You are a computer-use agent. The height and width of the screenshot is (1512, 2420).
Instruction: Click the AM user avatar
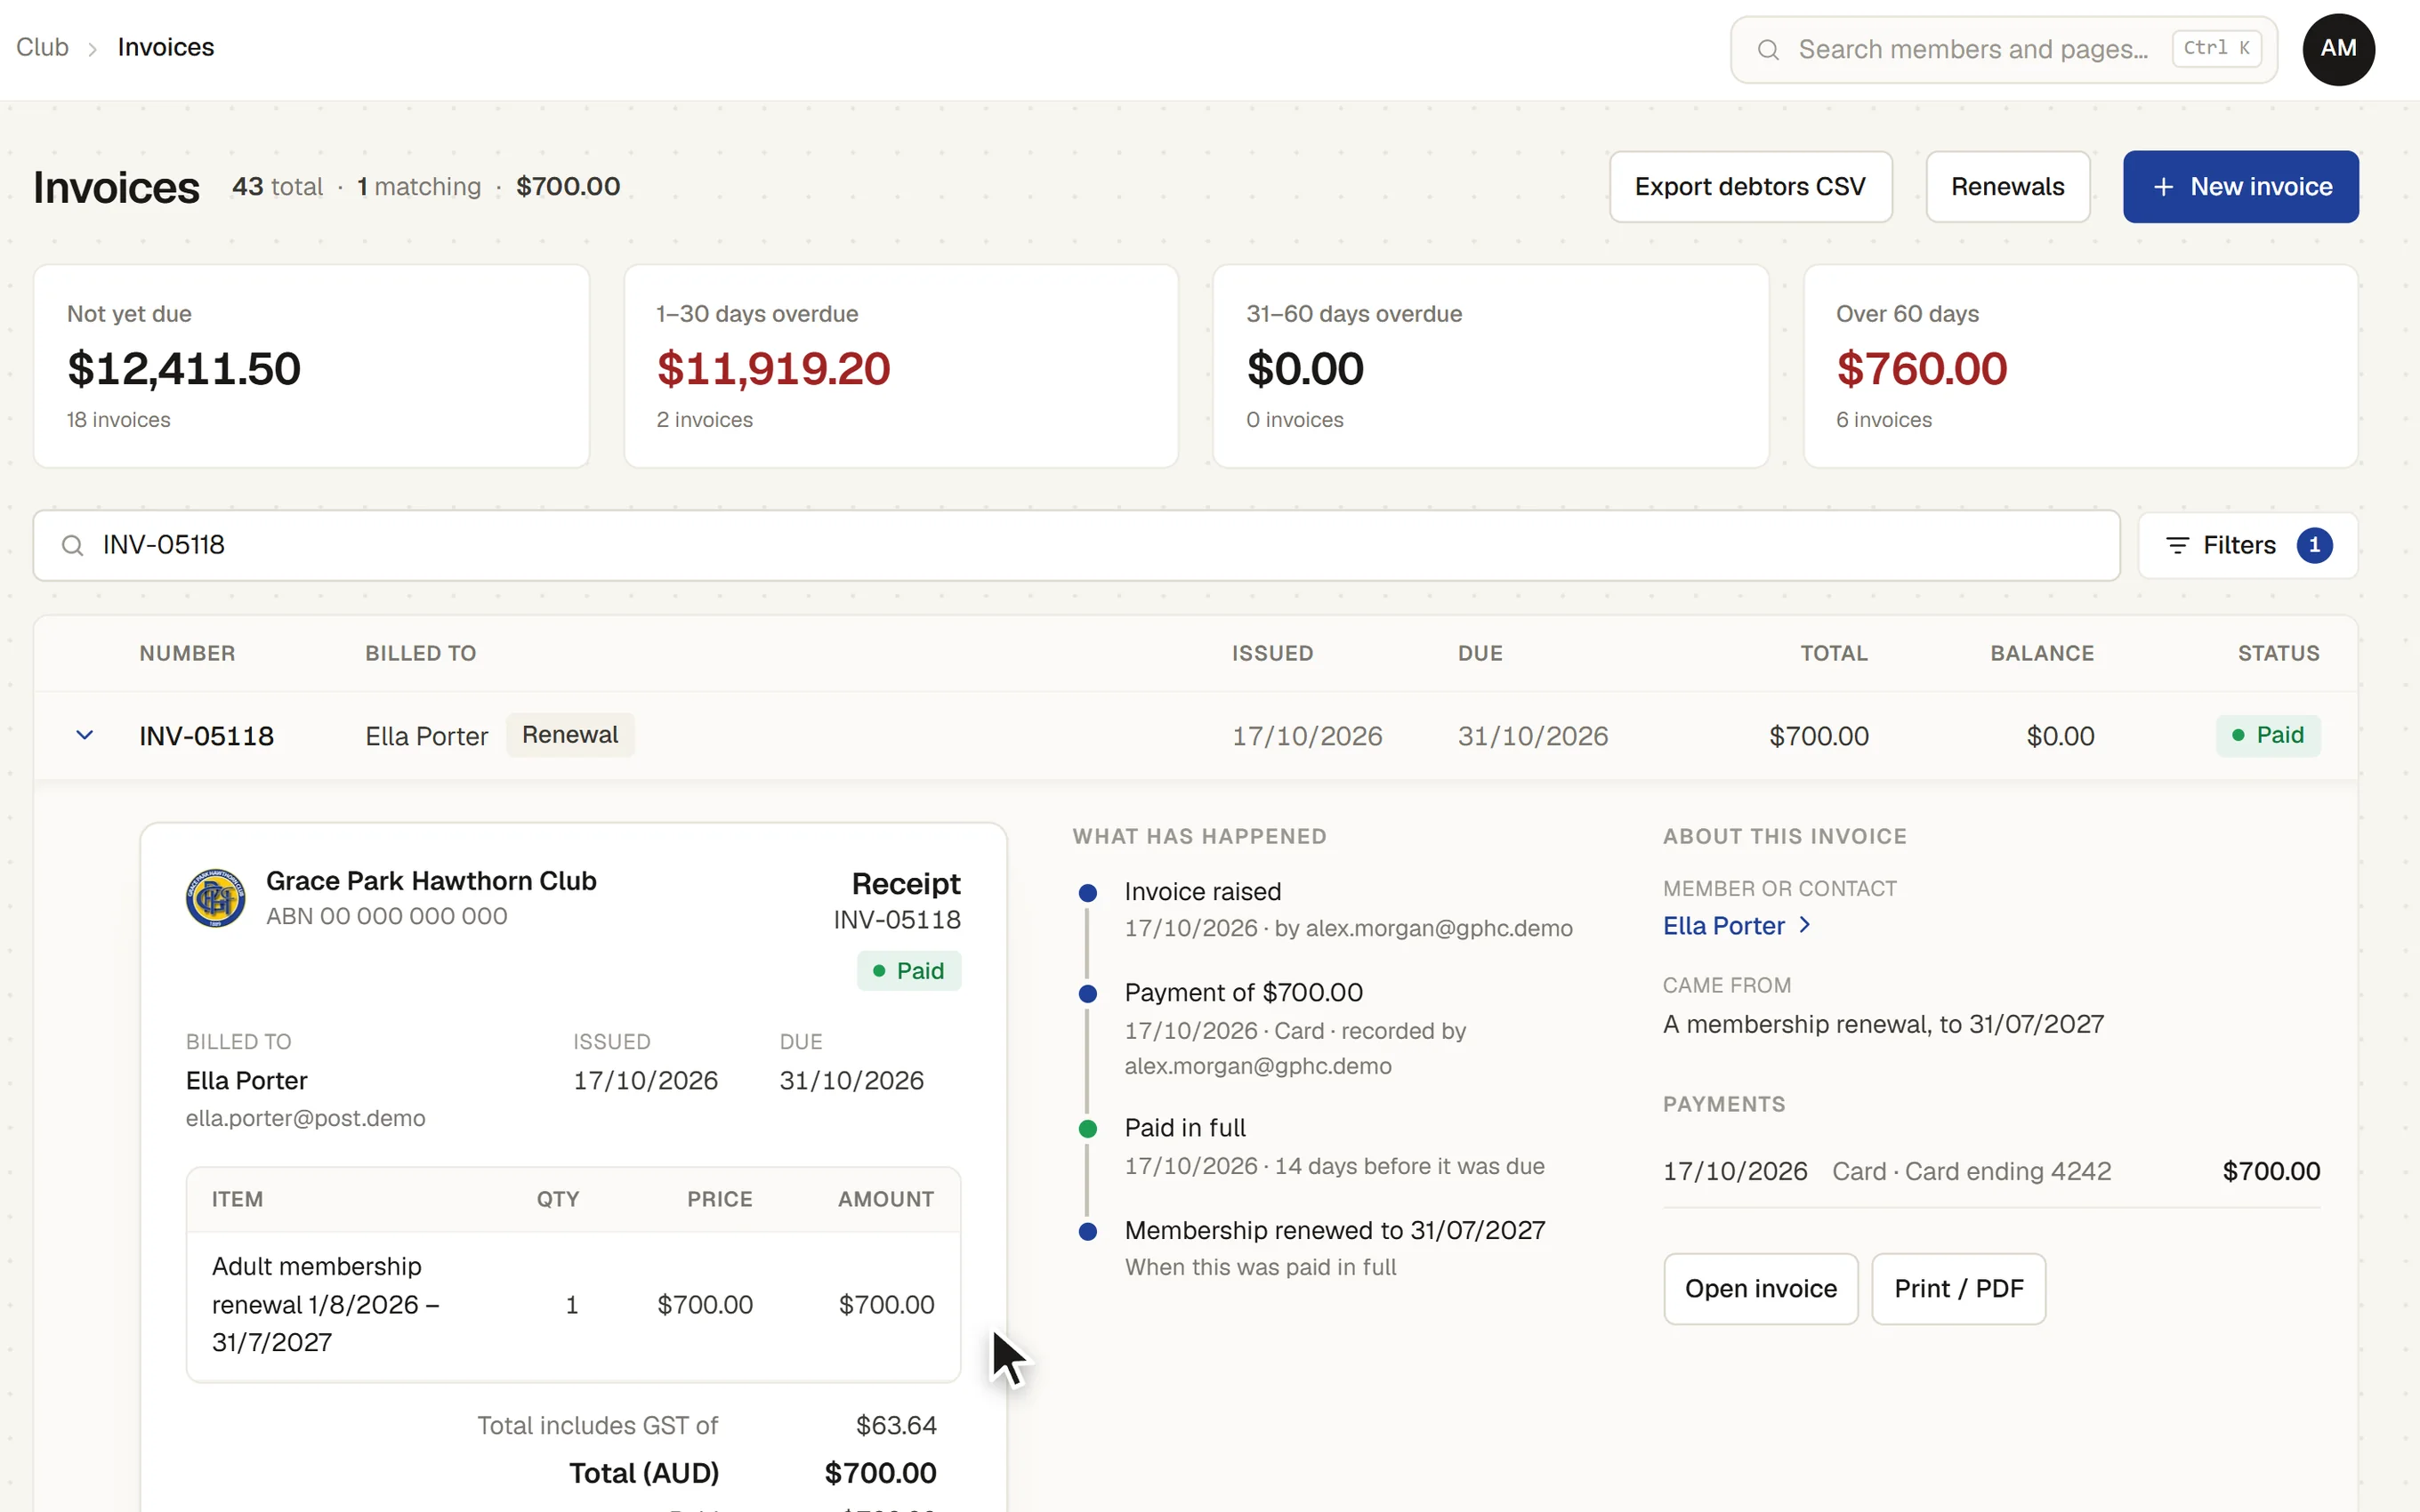[x=2338, y=49]
